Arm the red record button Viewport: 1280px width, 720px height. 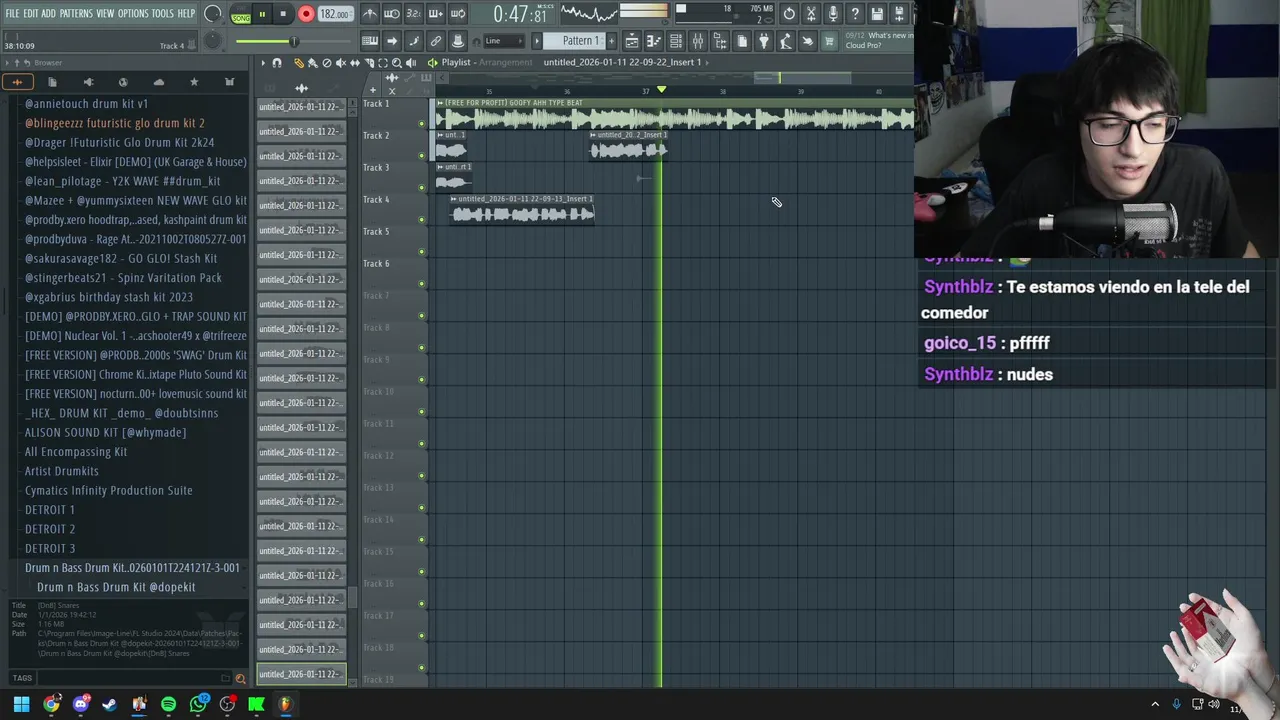[306, 14]
